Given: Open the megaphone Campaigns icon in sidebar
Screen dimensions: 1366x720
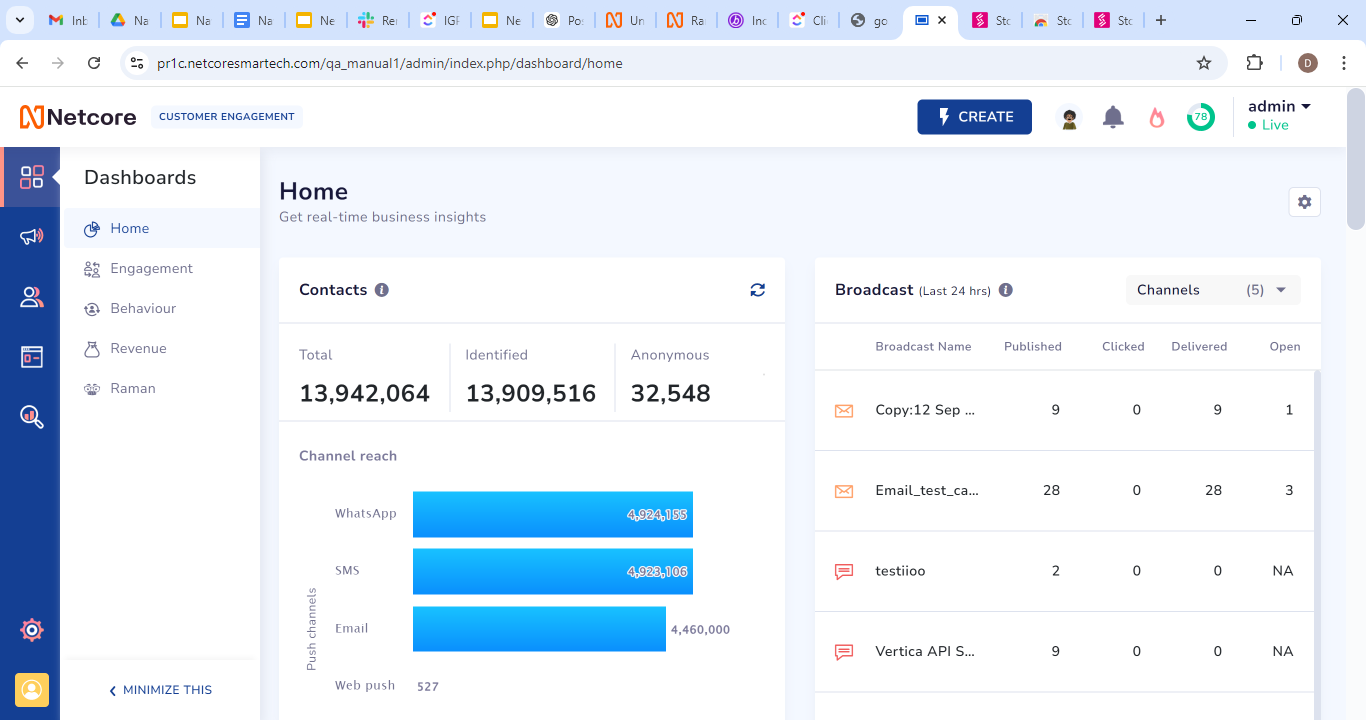Looking at the screenshot, I should (x=32, y=237).
